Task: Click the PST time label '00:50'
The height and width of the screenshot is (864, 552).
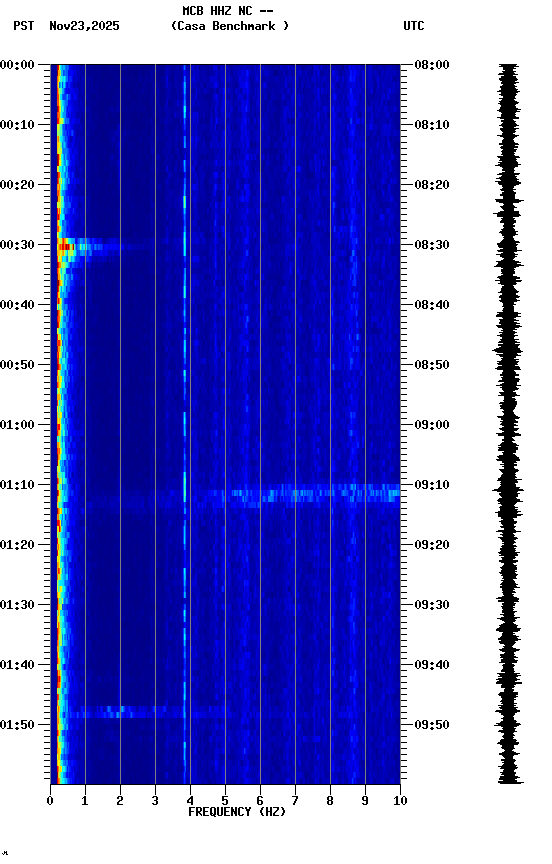Action: [17, 365]
